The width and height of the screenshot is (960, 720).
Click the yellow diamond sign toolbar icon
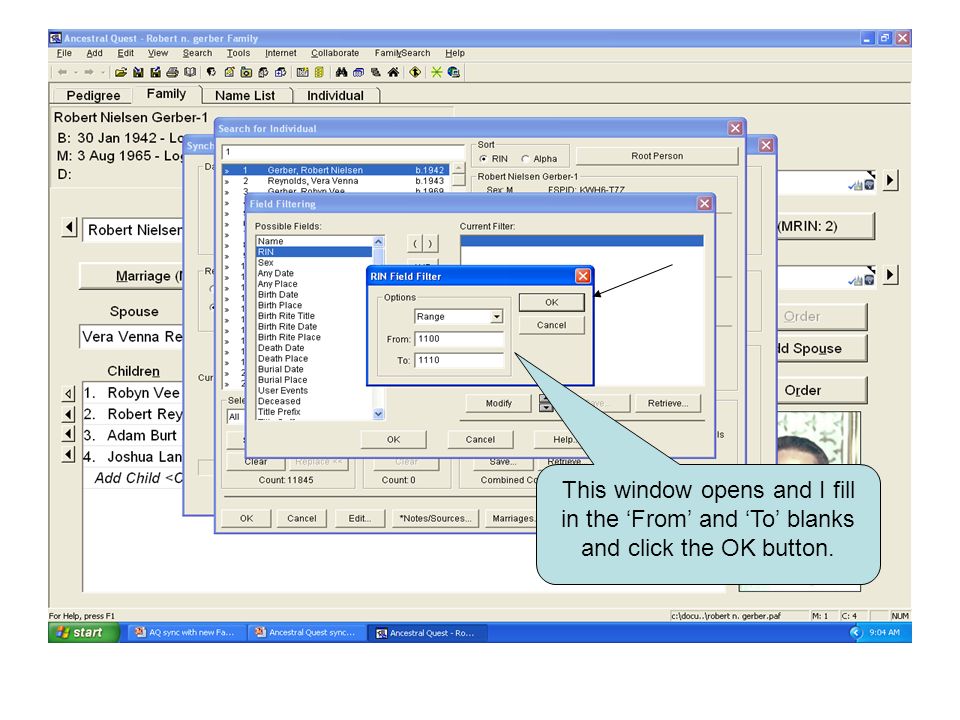pyautogui.click(x=415, y=72)
